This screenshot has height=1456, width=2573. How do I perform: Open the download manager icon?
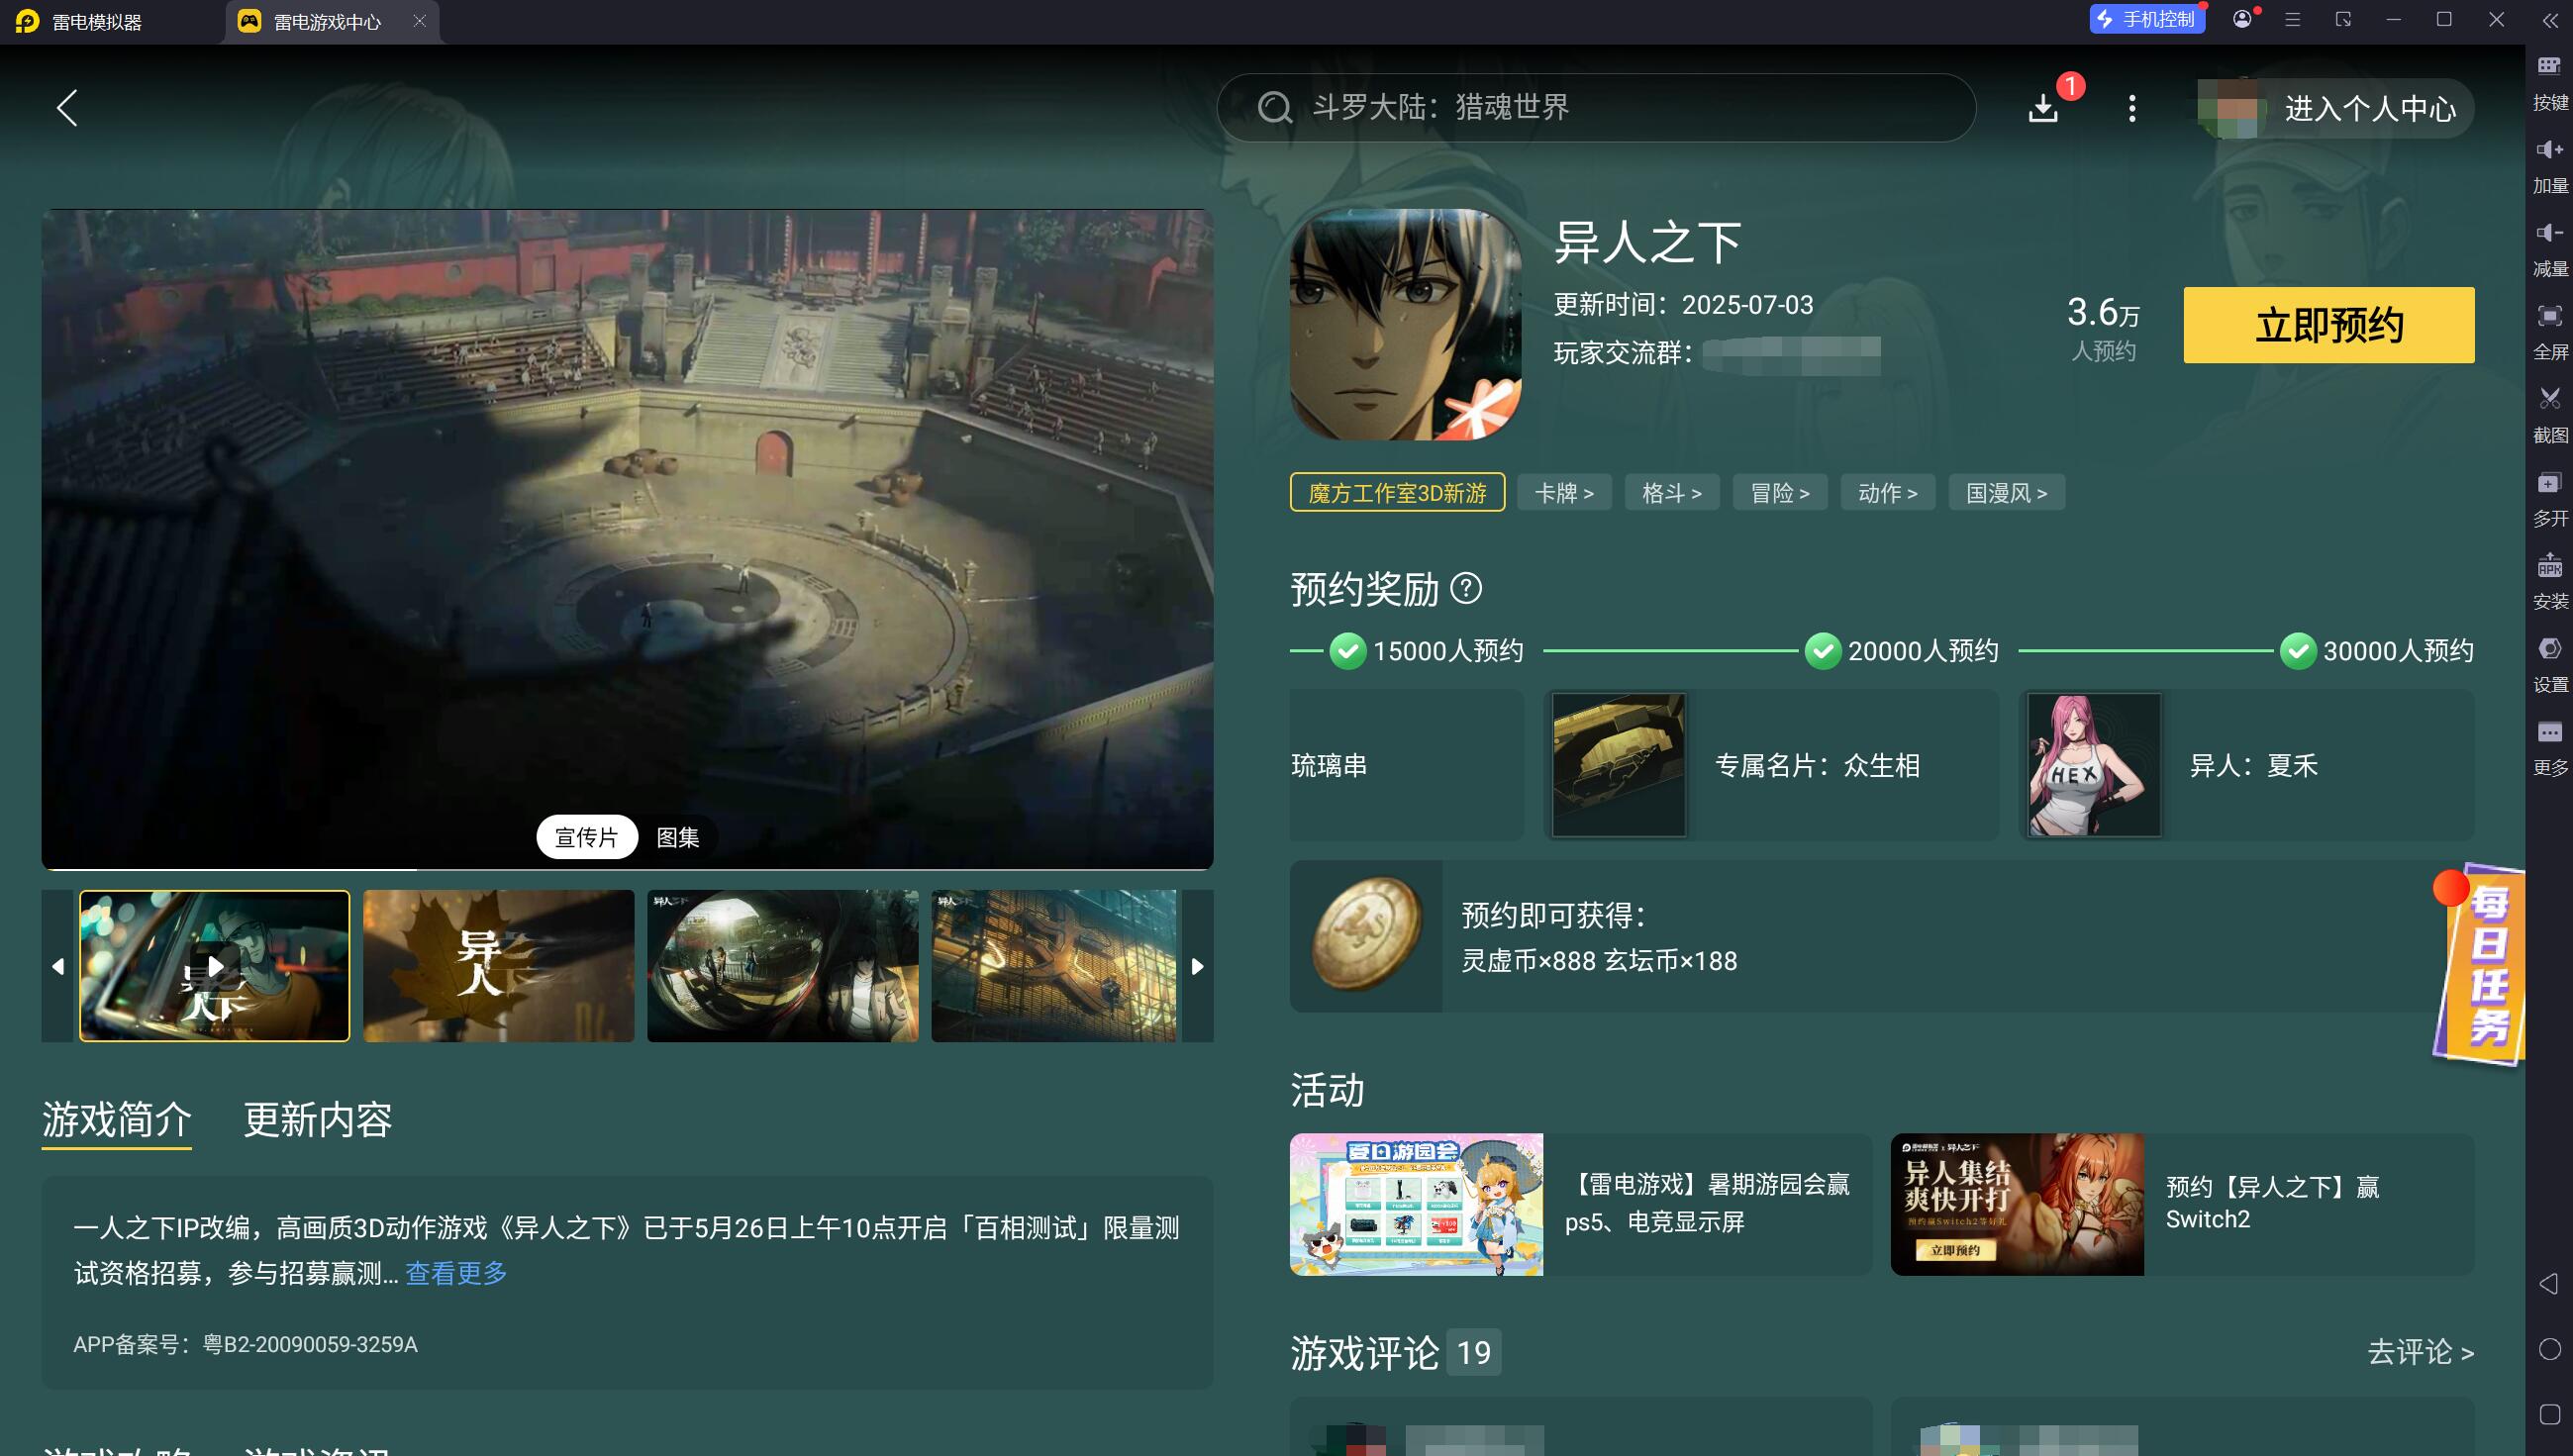pyautogui.click(x=2043, y=108)
